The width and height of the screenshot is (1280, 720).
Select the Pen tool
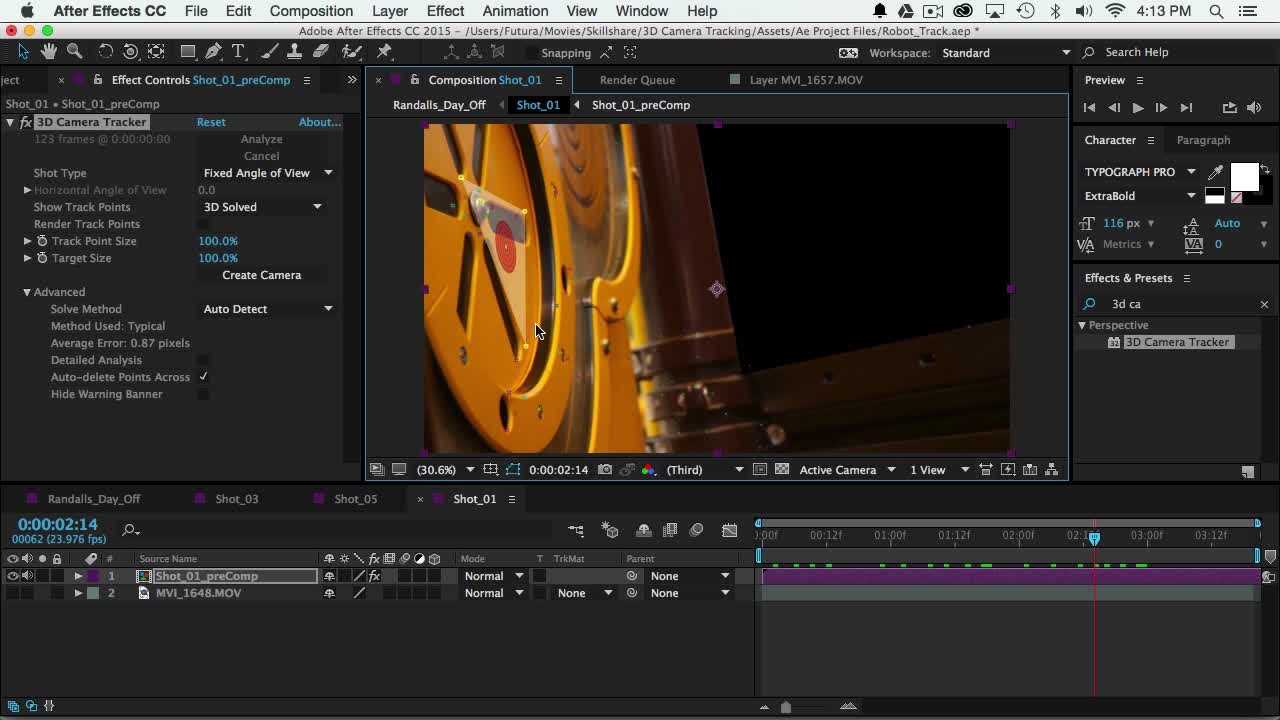(x=213, y=52)
